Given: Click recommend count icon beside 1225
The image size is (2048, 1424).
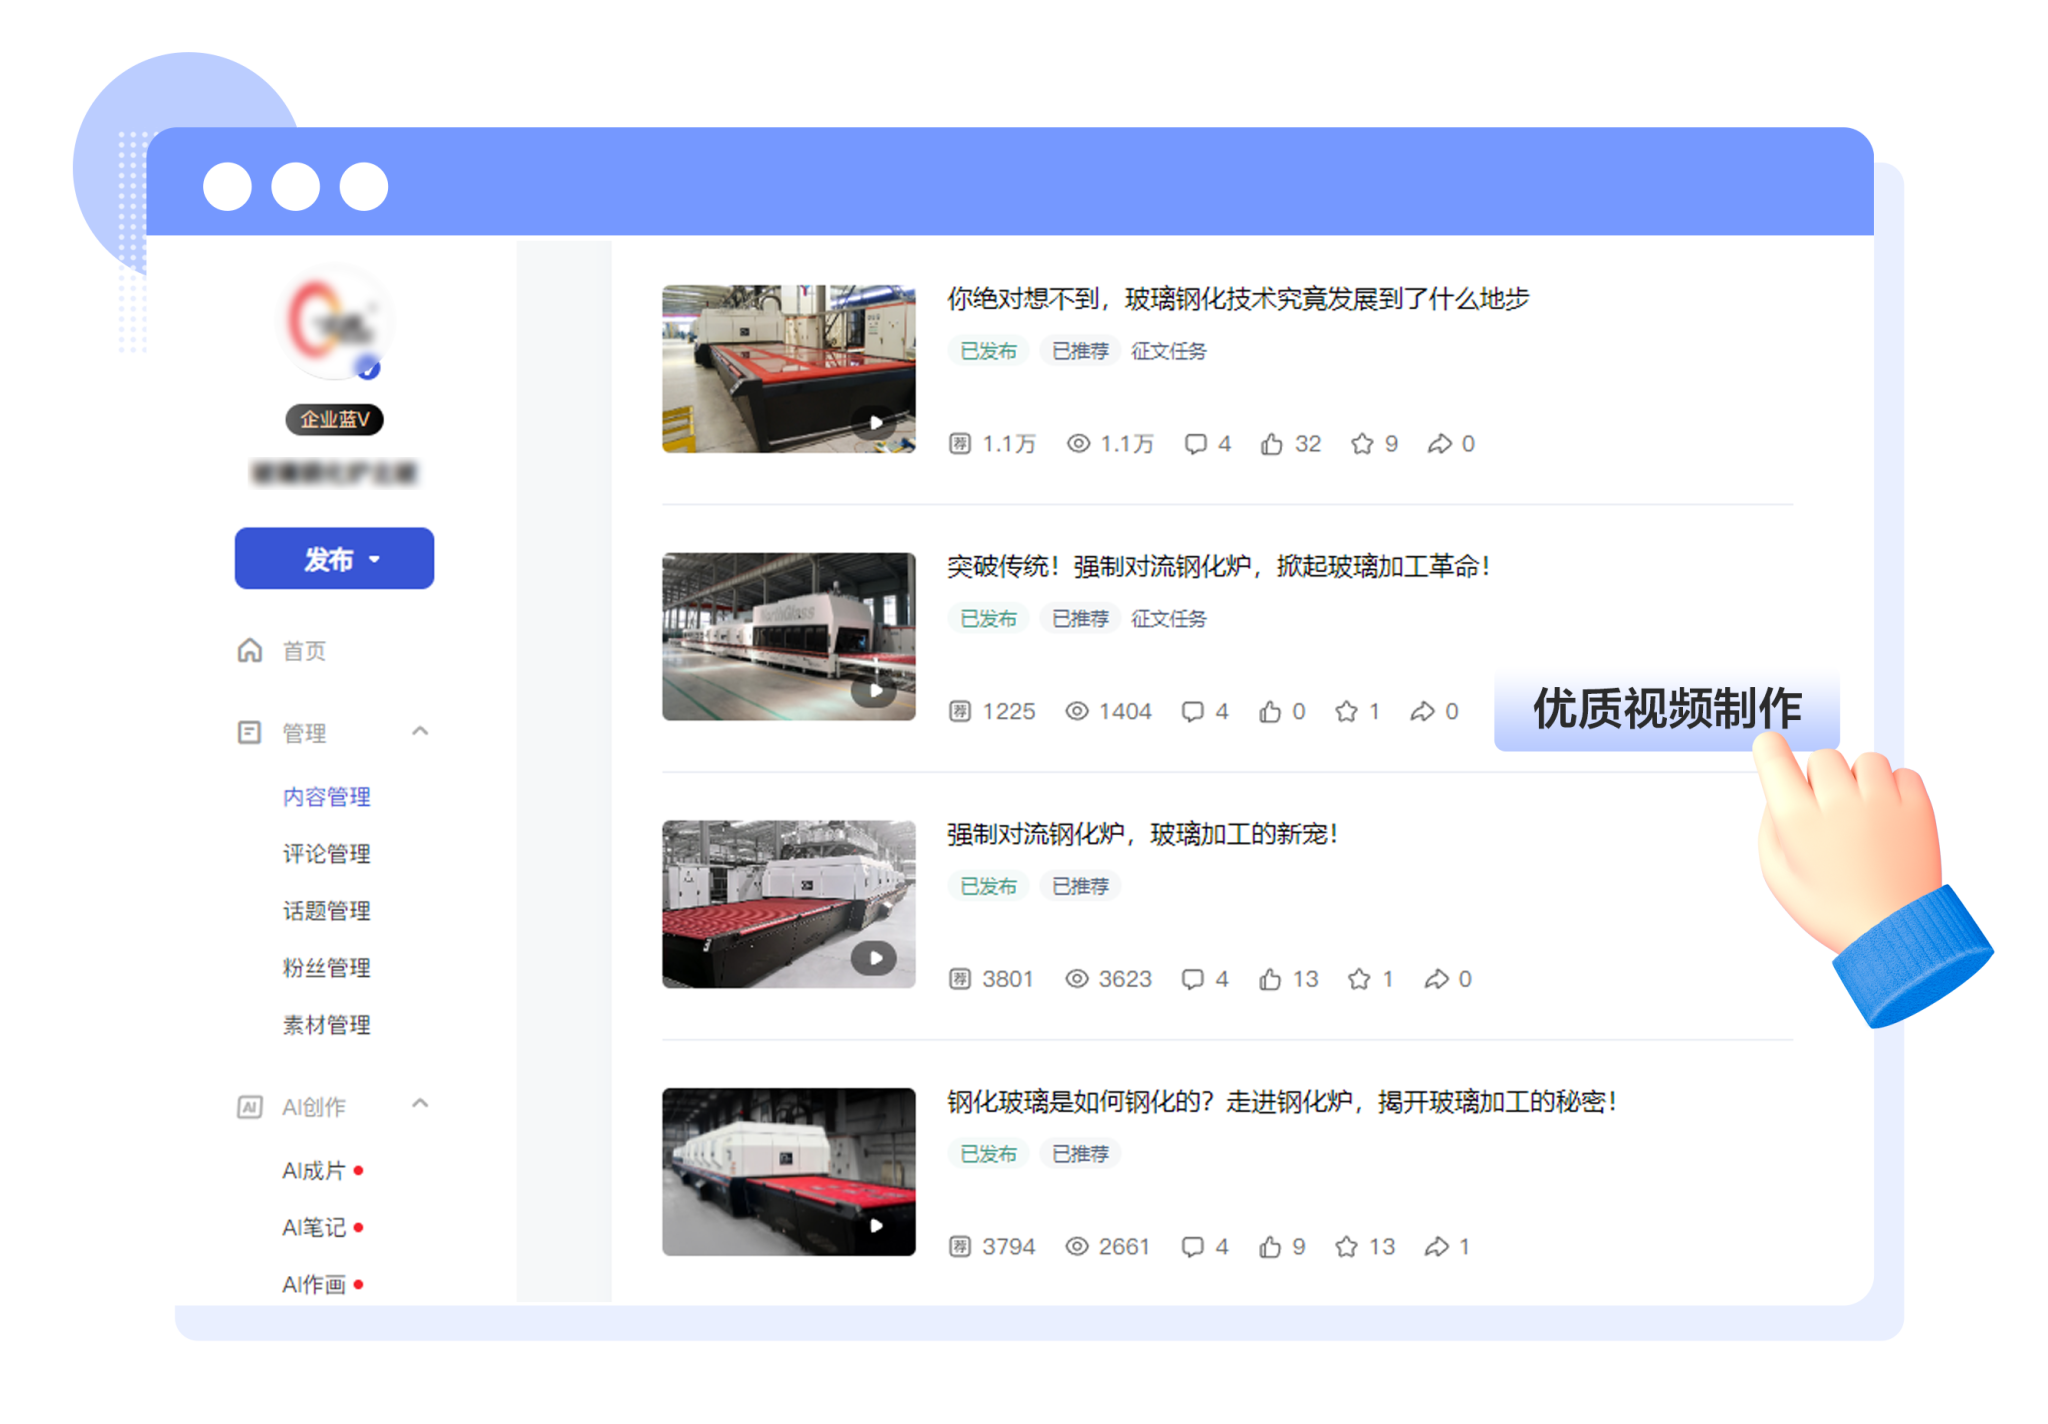Looking at the screenshot, I should click(960, 712).
